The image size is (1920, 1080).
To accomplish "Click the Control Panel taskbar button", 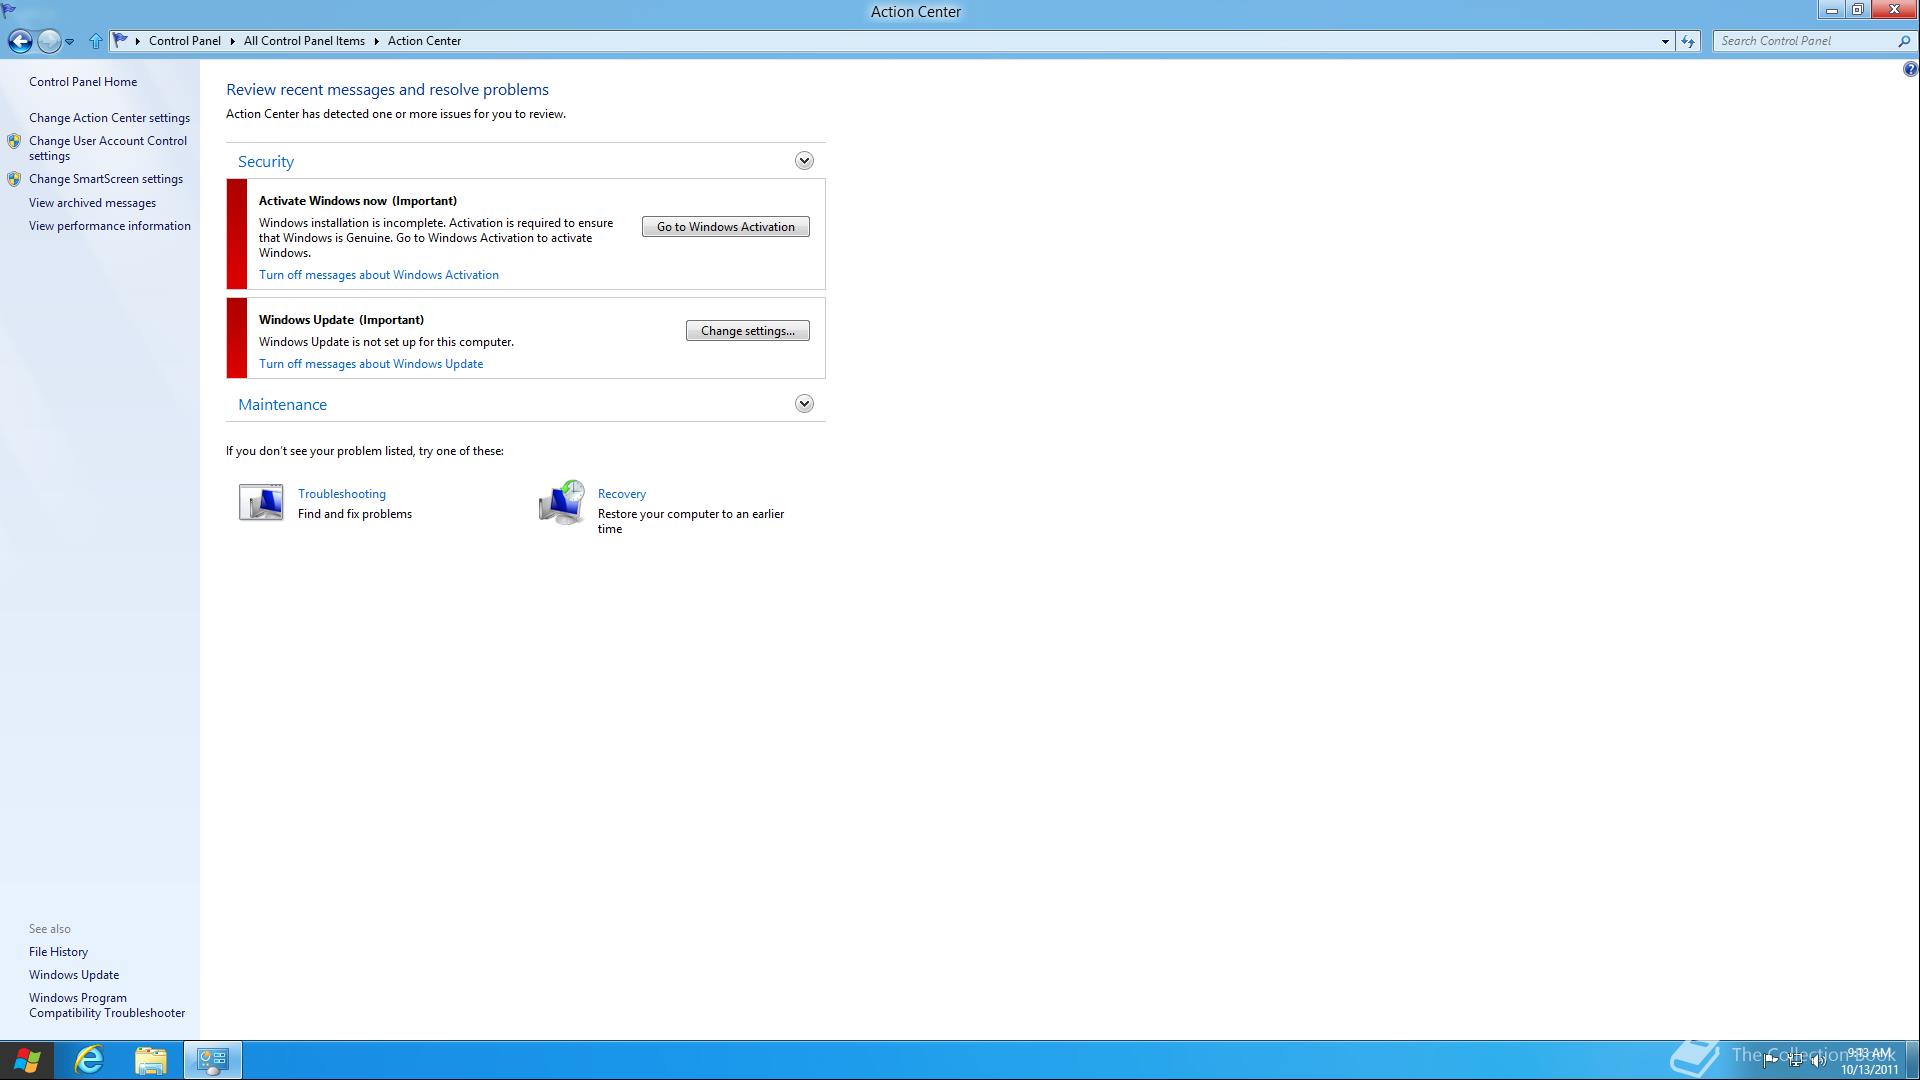I will point(212,1060).
